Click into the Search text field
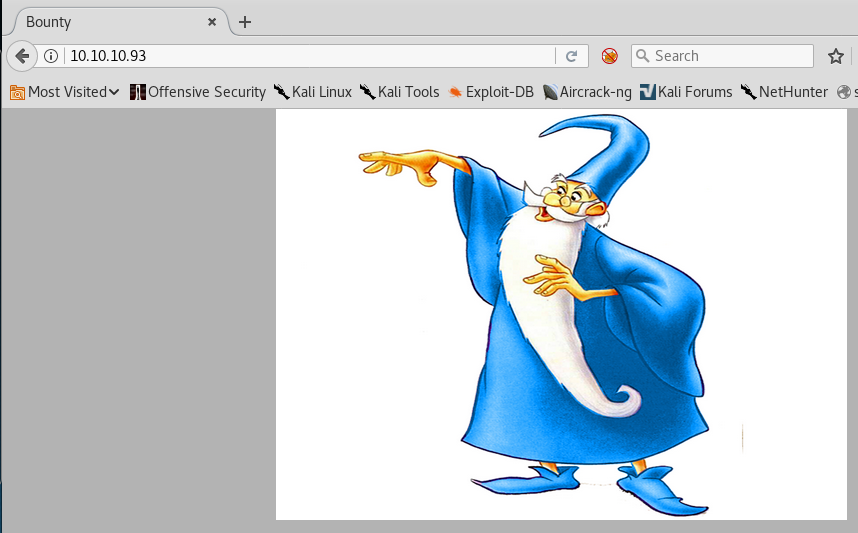The image size is (858, 533). (x=730, y=56)
